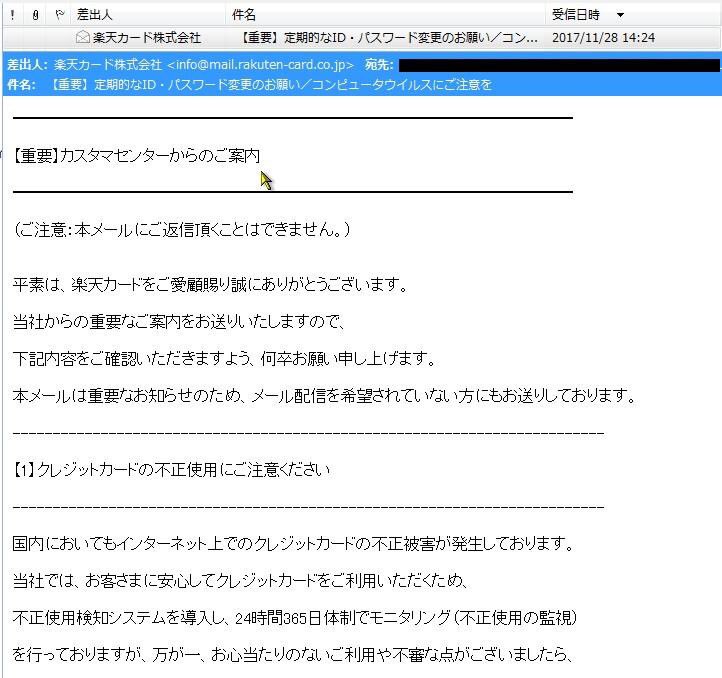Toggle the 受信日時 sort direction arrow
722x678 pixels.
(620, 15)
